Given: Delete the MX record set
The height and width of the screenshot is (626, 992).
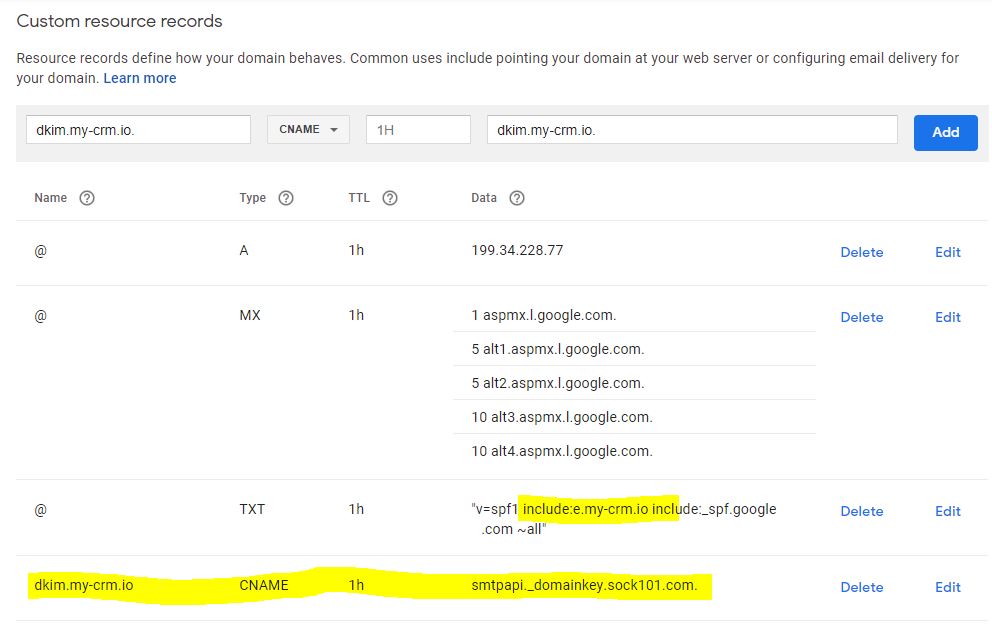Looking at the screenshot, I should pyautogui.click(x=862, y=317).
